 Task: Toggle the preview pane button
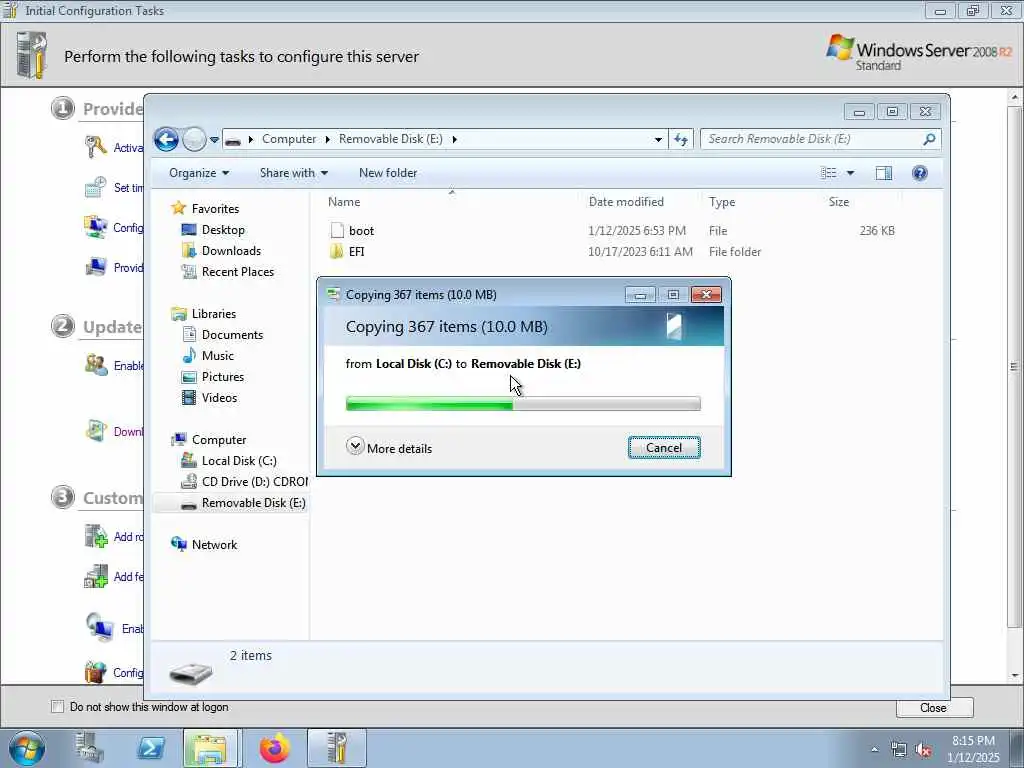(884, 173)
